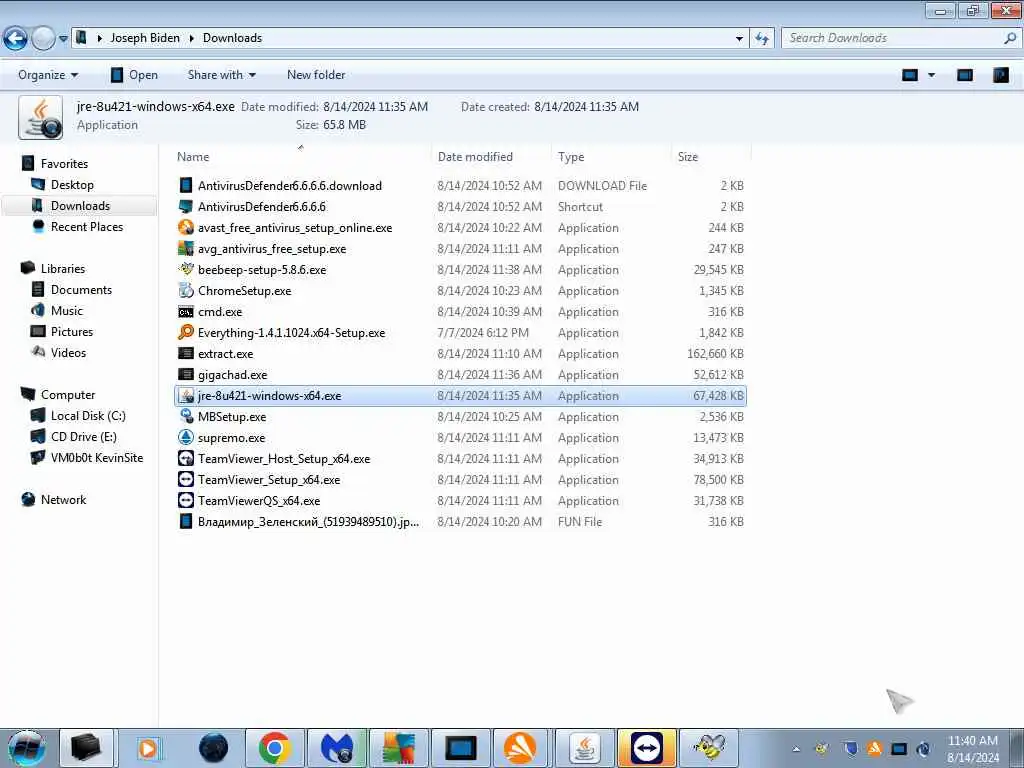This screenshot has width=1024, height=768.
Task: Open the BeeBEEP taskbar icon
Action: coord(709,748)
